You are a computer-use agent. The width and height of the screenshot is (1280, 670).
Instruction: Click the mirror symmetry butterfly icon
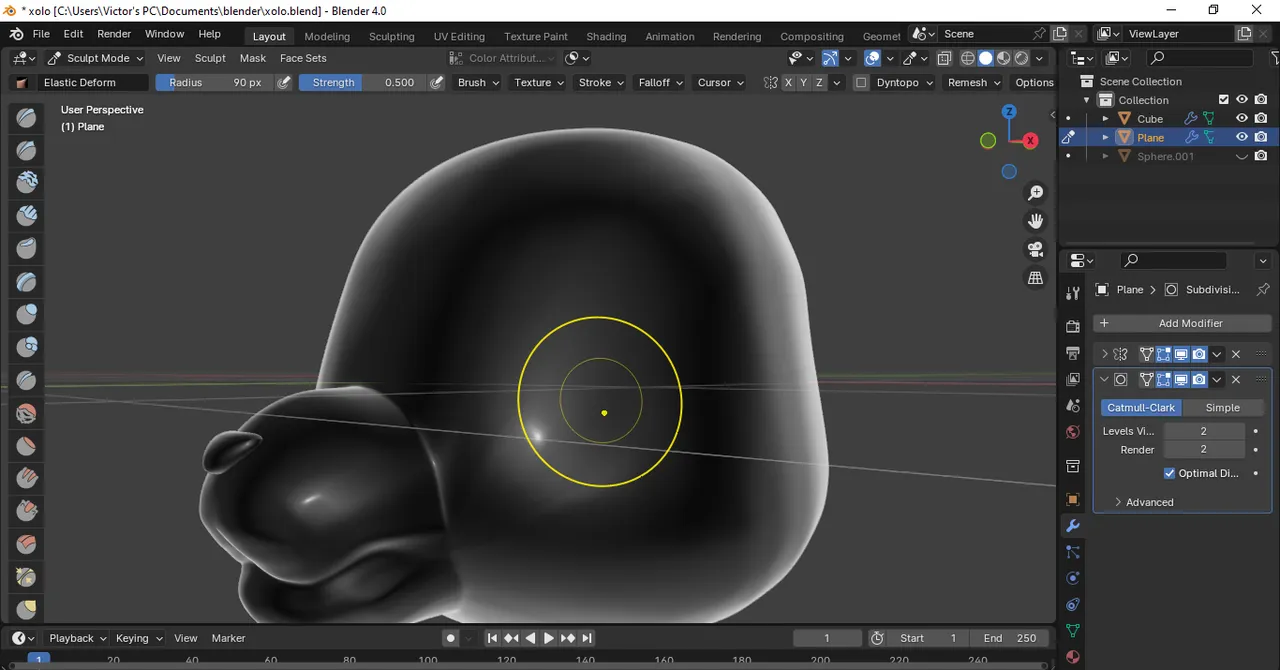[771, 83]
